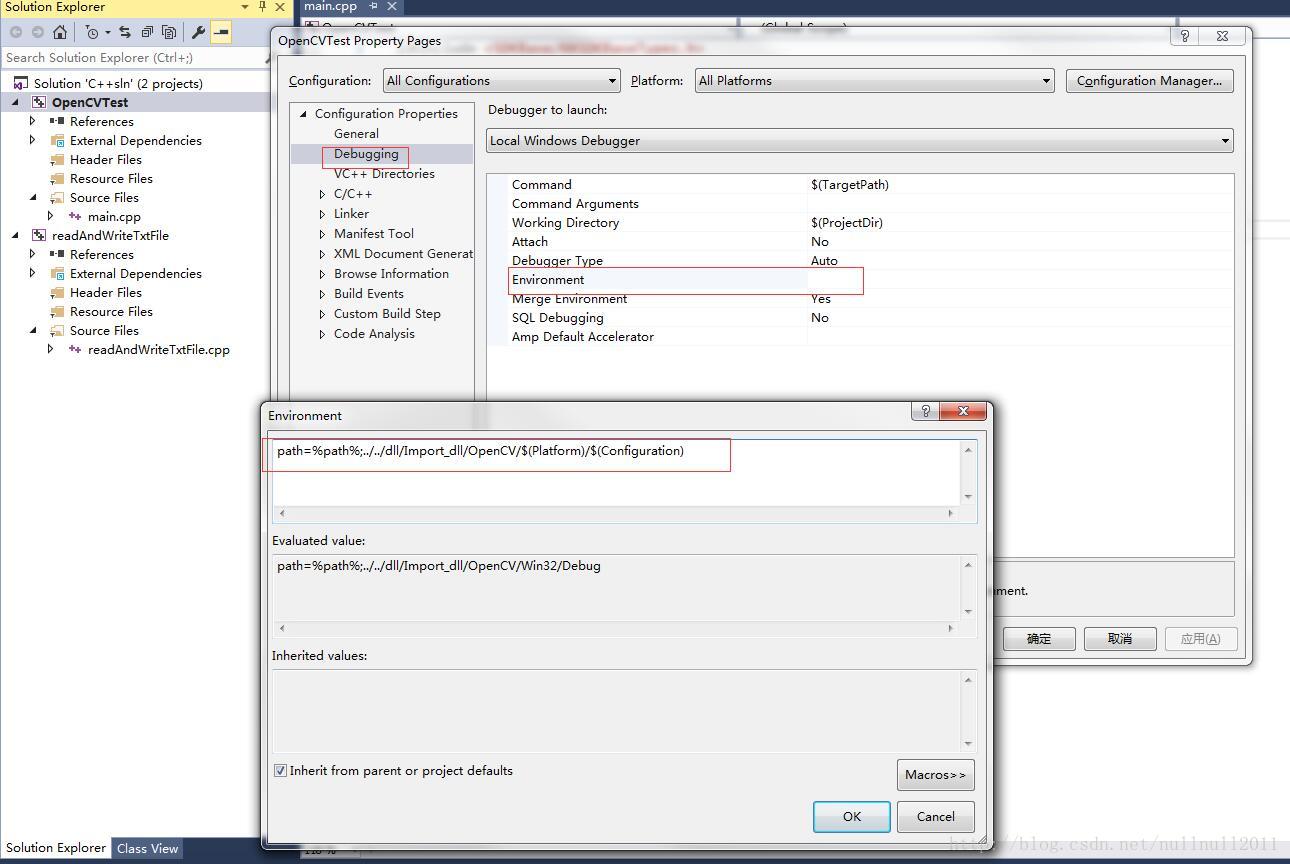Click Cancel in the Environment dialog
Image resolution: width=1290 pixels, height=864 pixels.
pyautogui.click(x=936, y=817)
